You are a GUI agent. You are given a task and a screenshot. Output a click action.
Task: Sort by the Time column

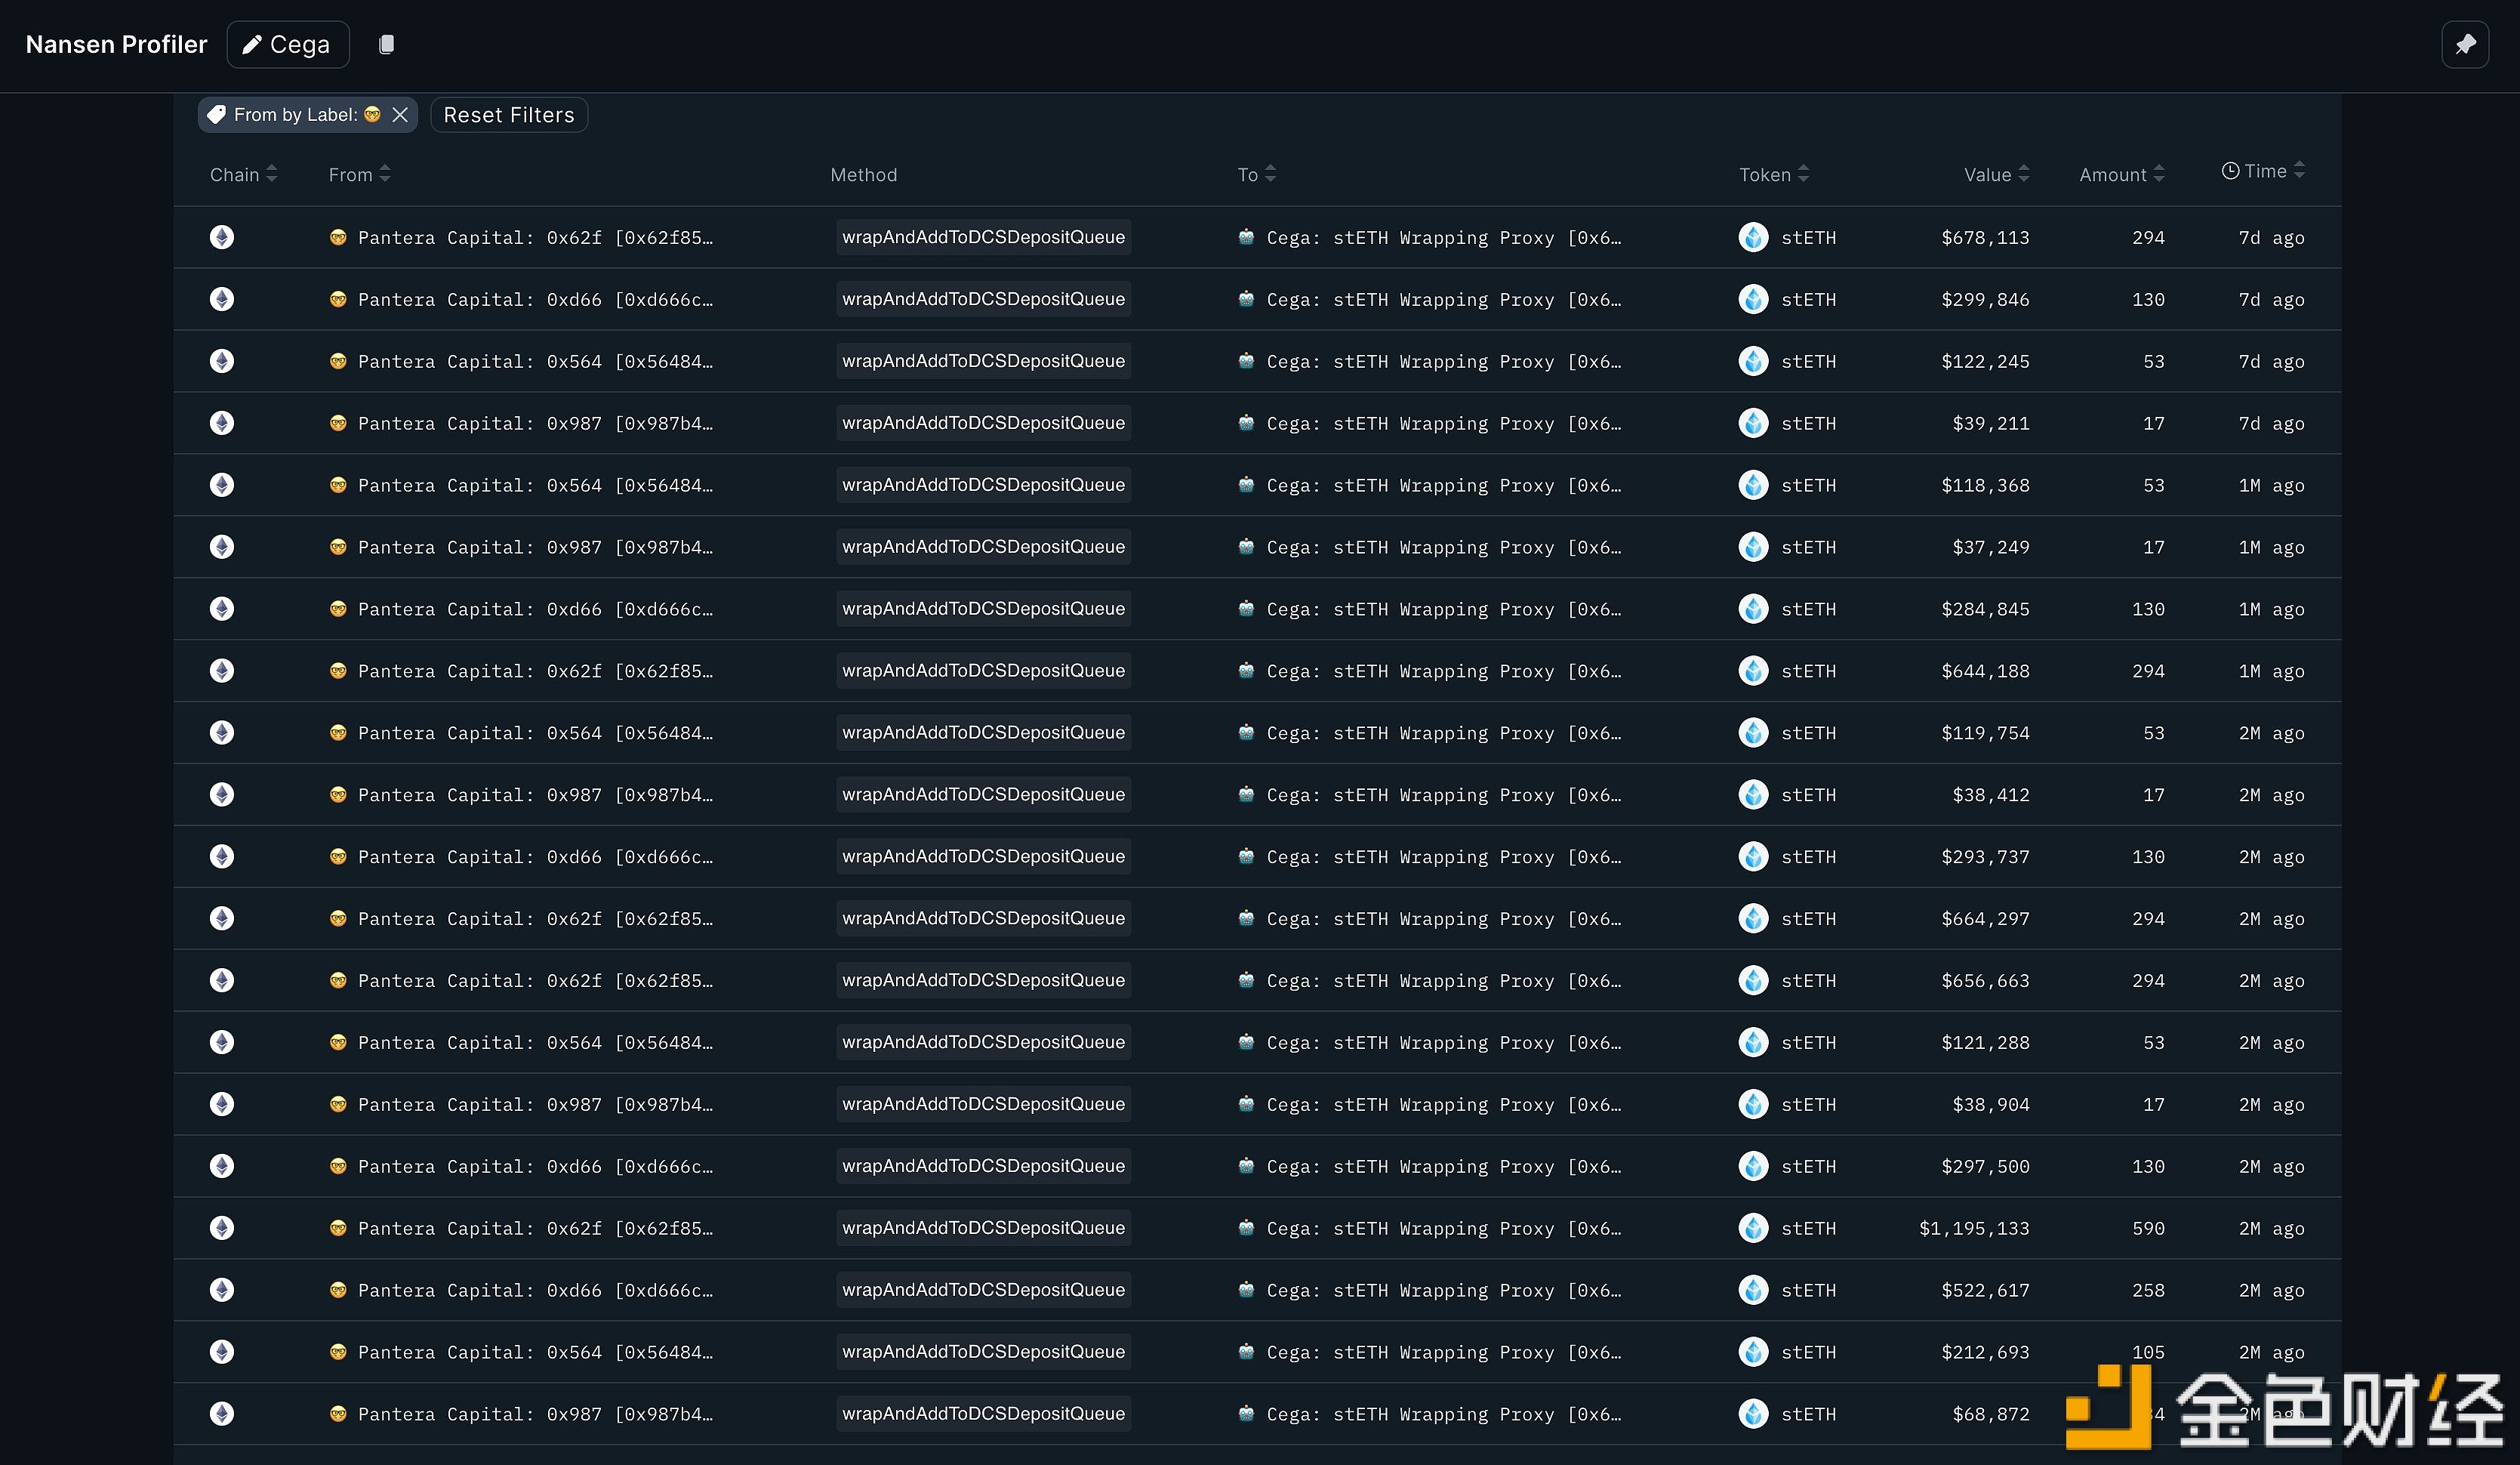click(x=2263, y=171)
